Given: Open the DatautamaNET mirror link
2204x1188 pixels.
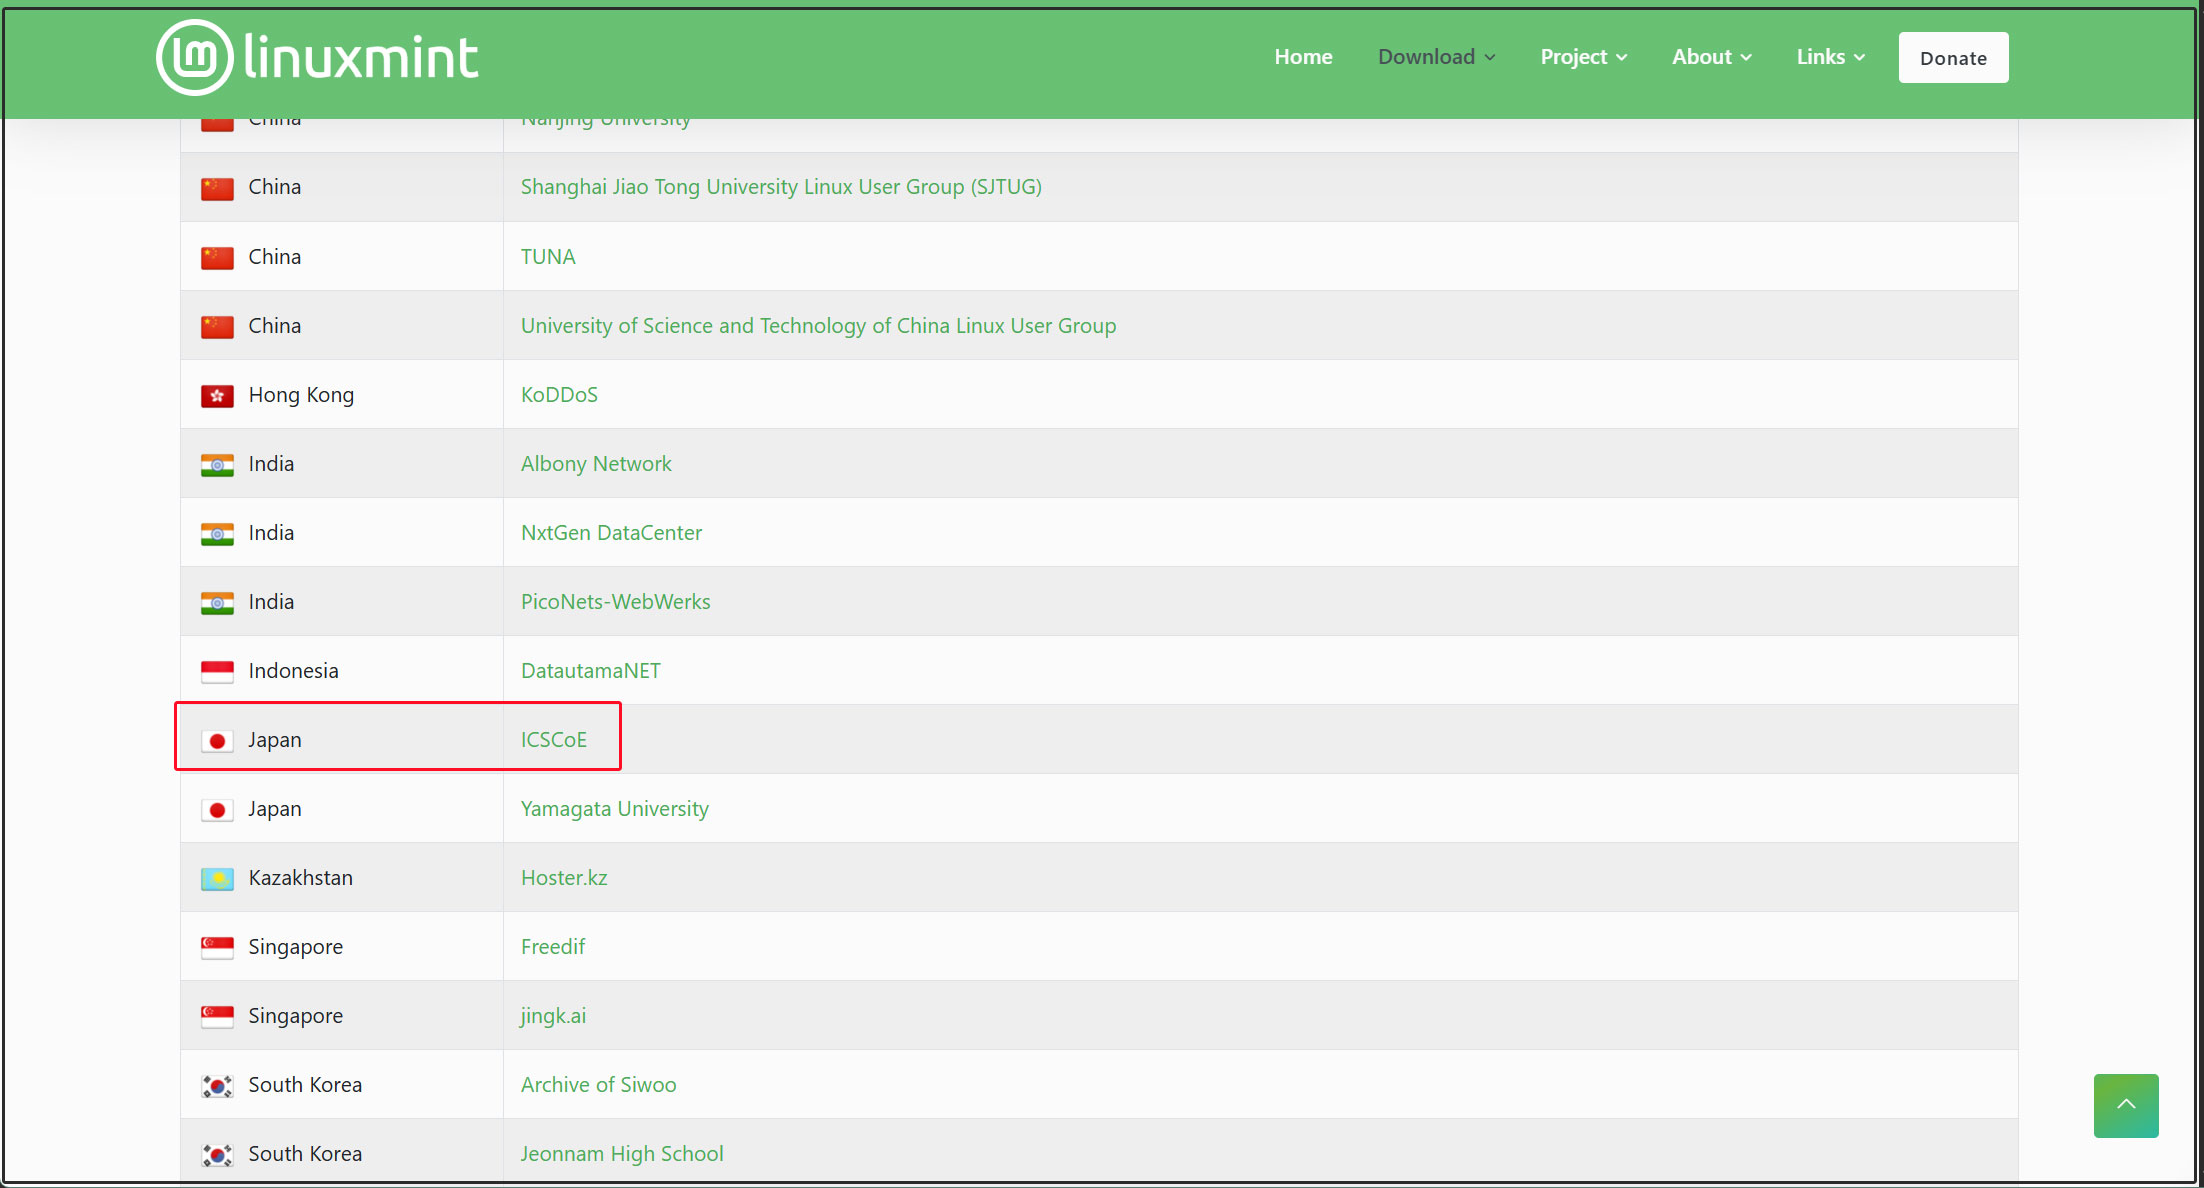Looking at the screenshot, I should [590, 671].
